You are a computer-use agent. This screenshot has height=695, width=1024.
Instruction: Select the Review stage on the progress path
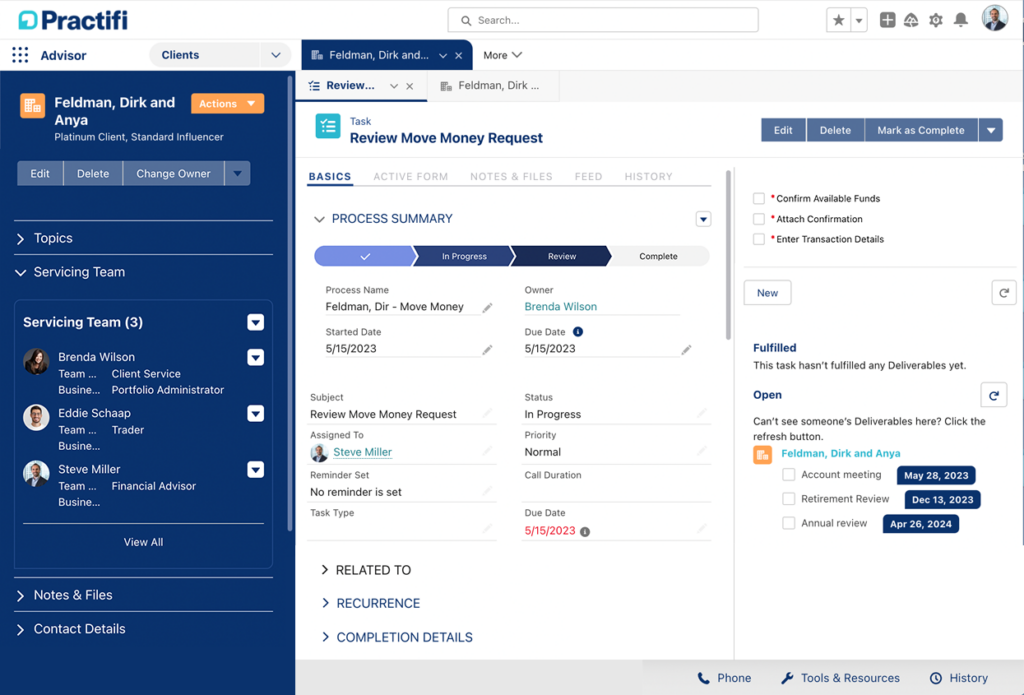(560, 256)
